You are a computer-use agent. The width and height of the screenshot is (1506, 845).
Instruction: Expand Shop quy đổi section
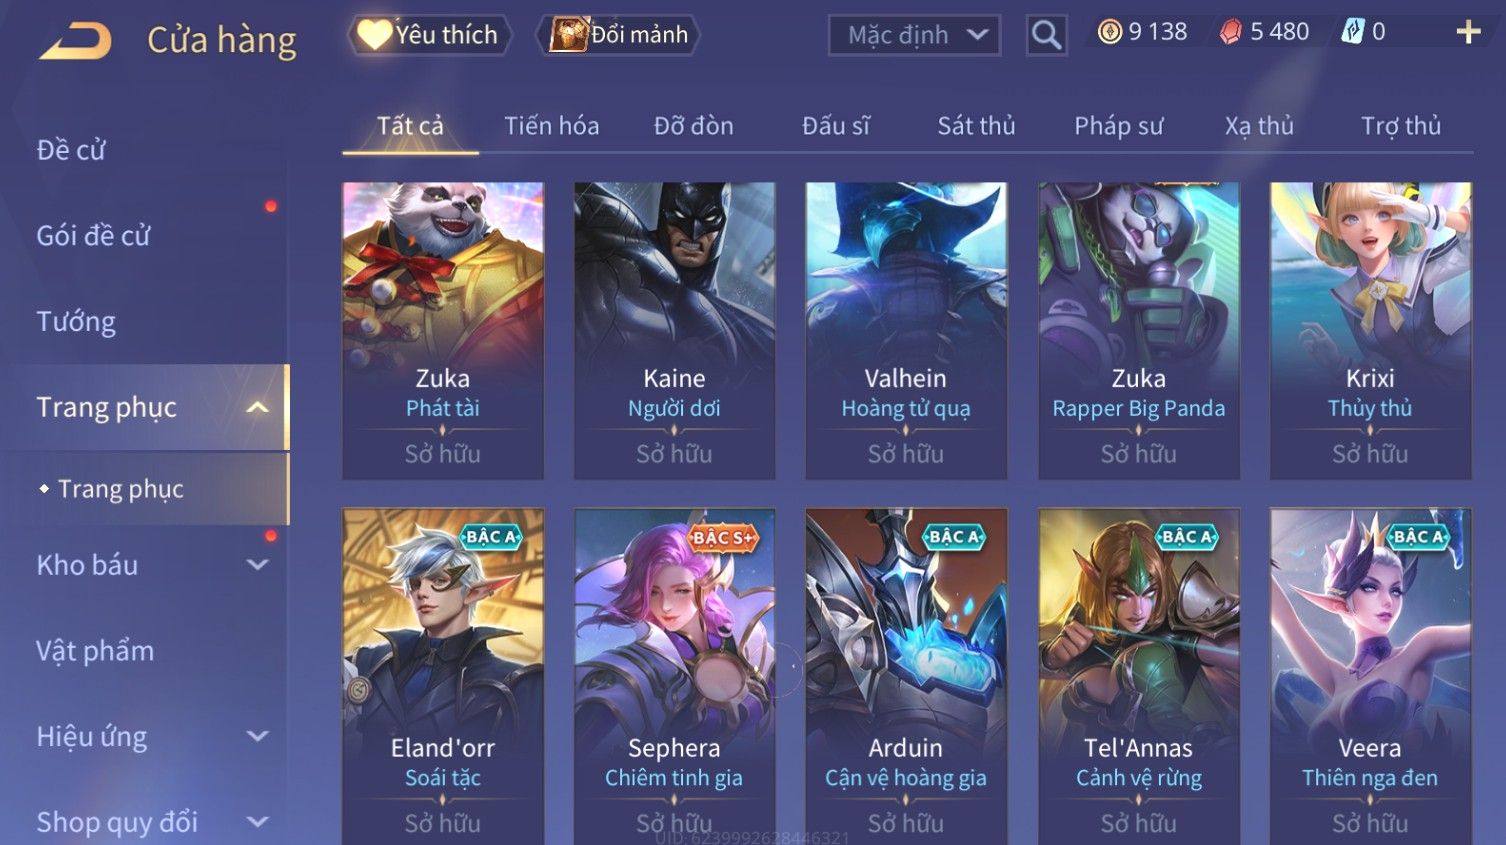pyautogui.click(x=257, y=822)
